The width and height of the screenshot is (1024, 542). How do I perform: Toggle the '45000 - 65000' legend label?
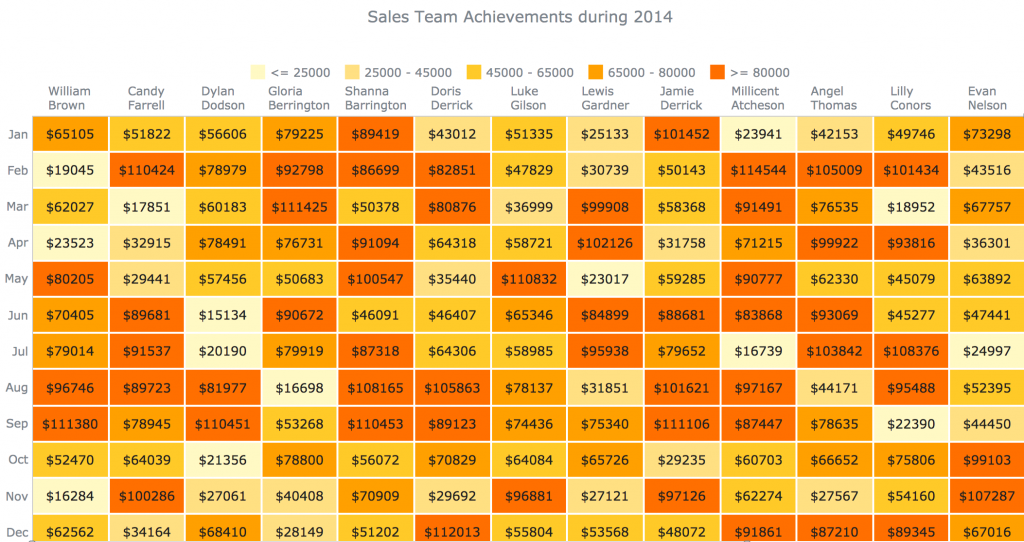(530, 72)
